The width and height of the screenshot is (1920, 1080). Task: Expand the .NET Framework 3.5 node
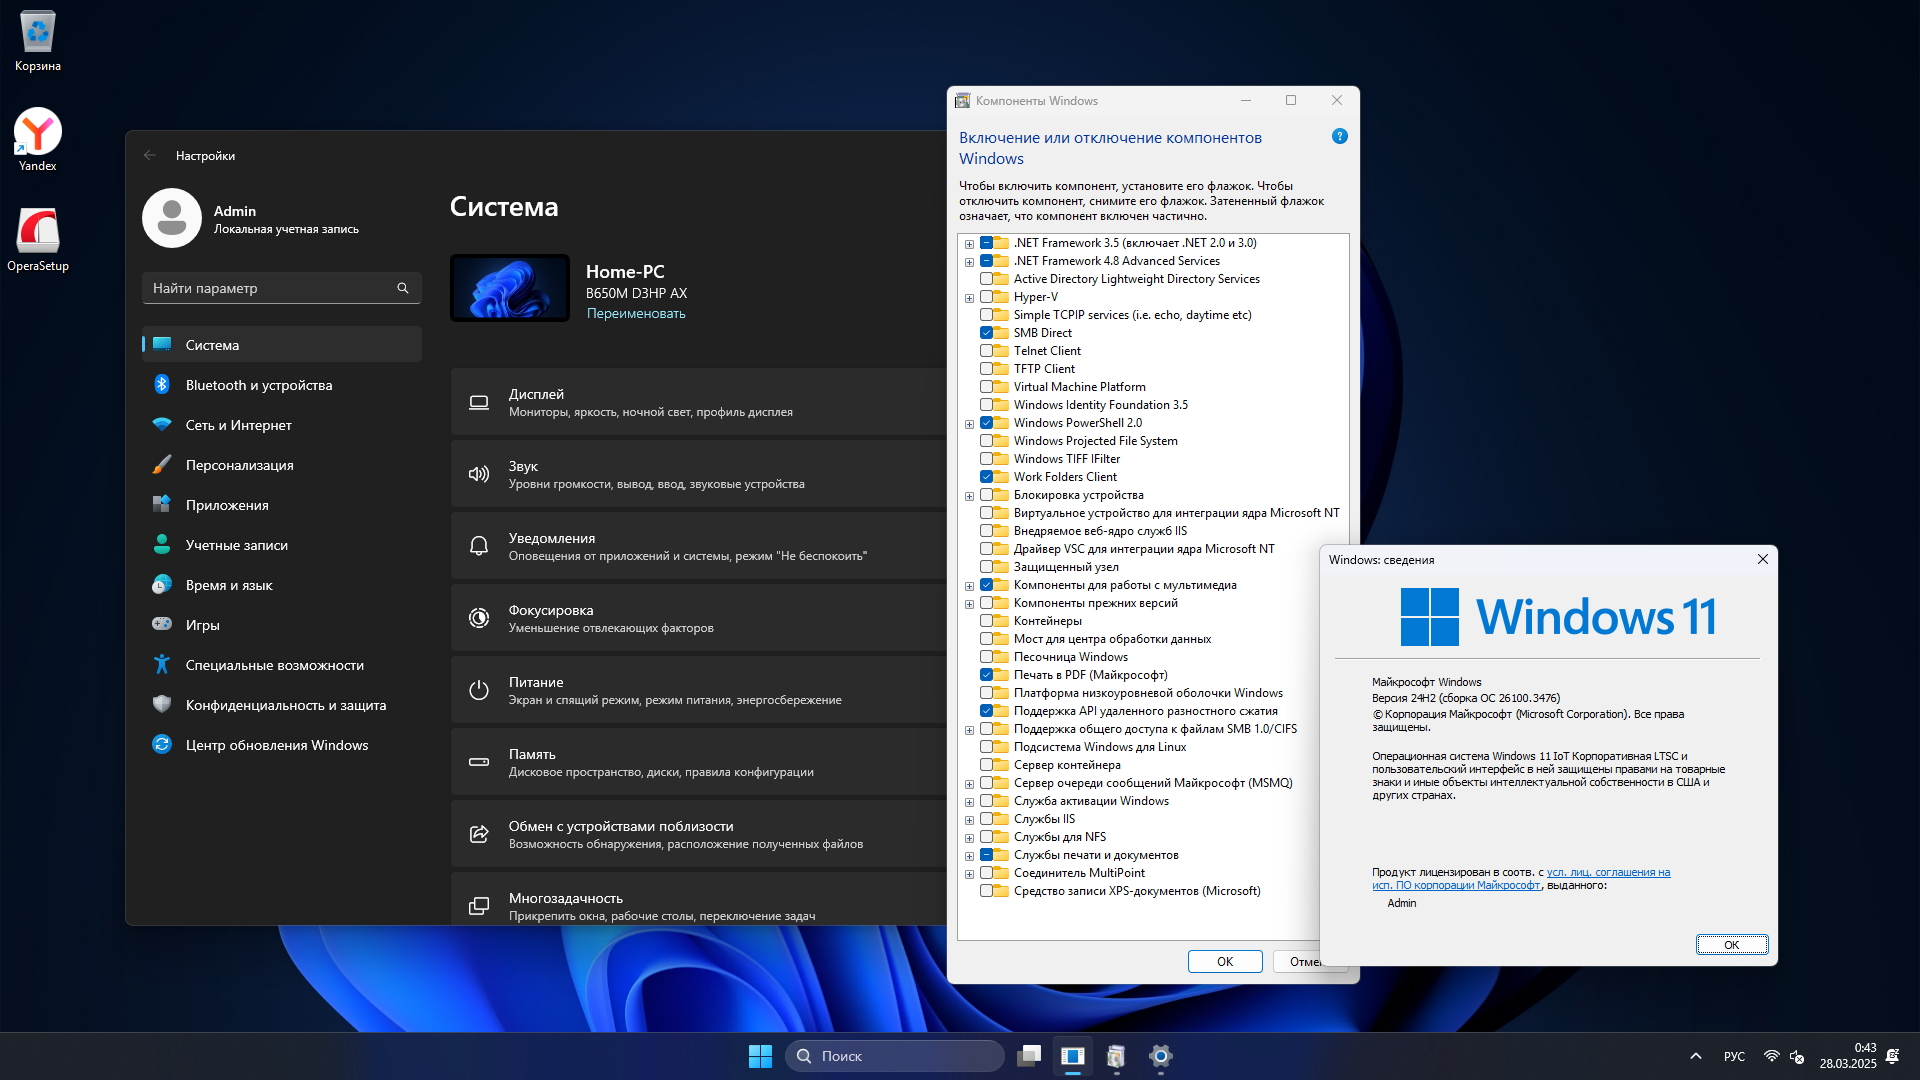pyautogui.click(x=969, y=244)
